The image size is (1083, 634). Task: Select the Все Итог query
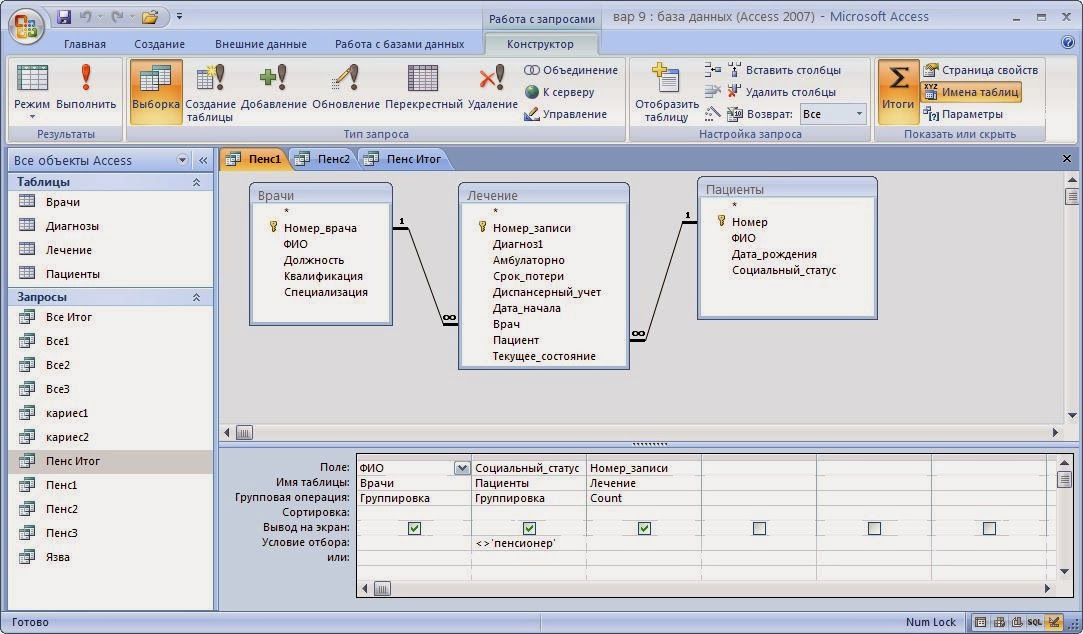(x=68, y=318)
